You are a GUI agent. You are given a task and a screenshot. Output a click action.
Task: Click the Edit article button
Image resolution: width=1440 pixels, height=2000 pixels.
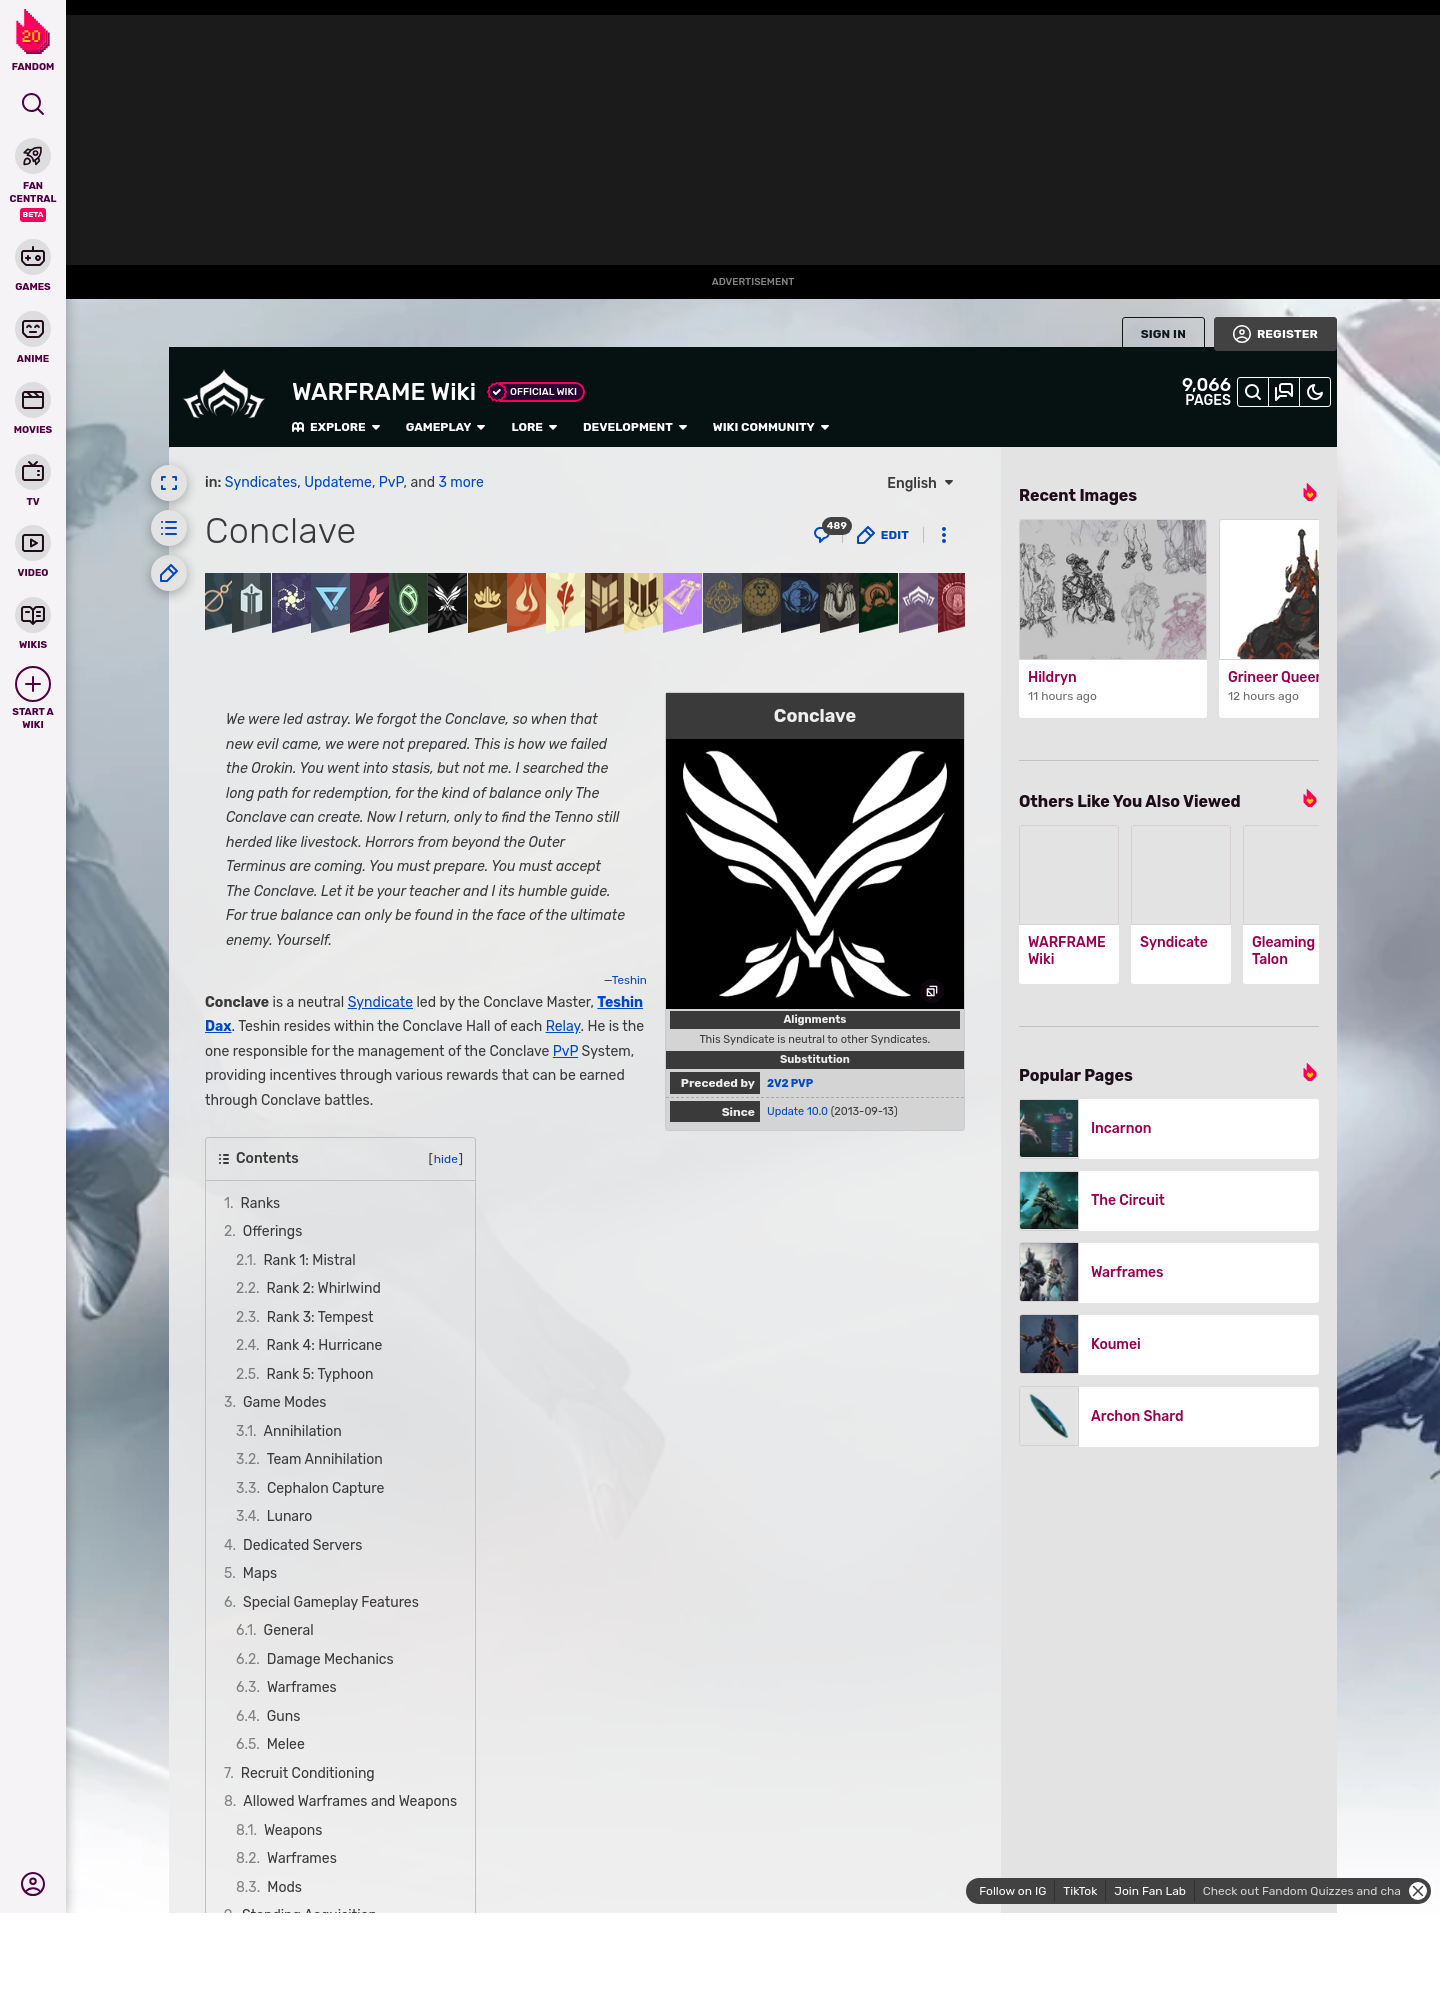click(x=883, y=535)
